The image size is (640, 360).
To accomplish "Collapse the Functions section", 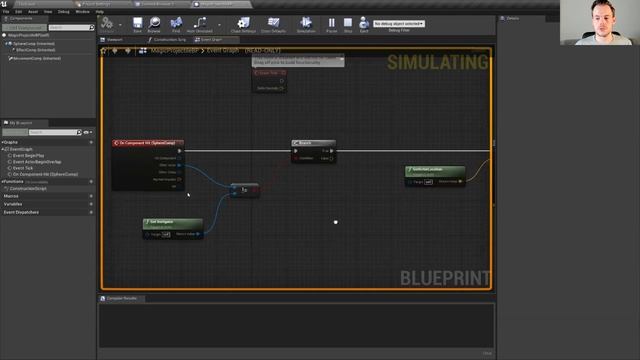I will 2,181.
